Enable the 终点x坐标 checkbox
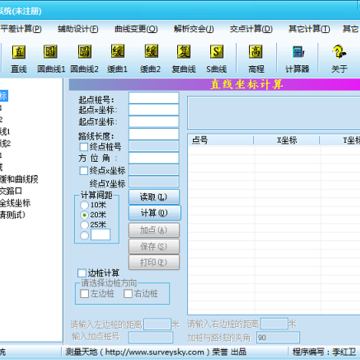The width and height of the screenshot is (360, 360). click(84, 171)
